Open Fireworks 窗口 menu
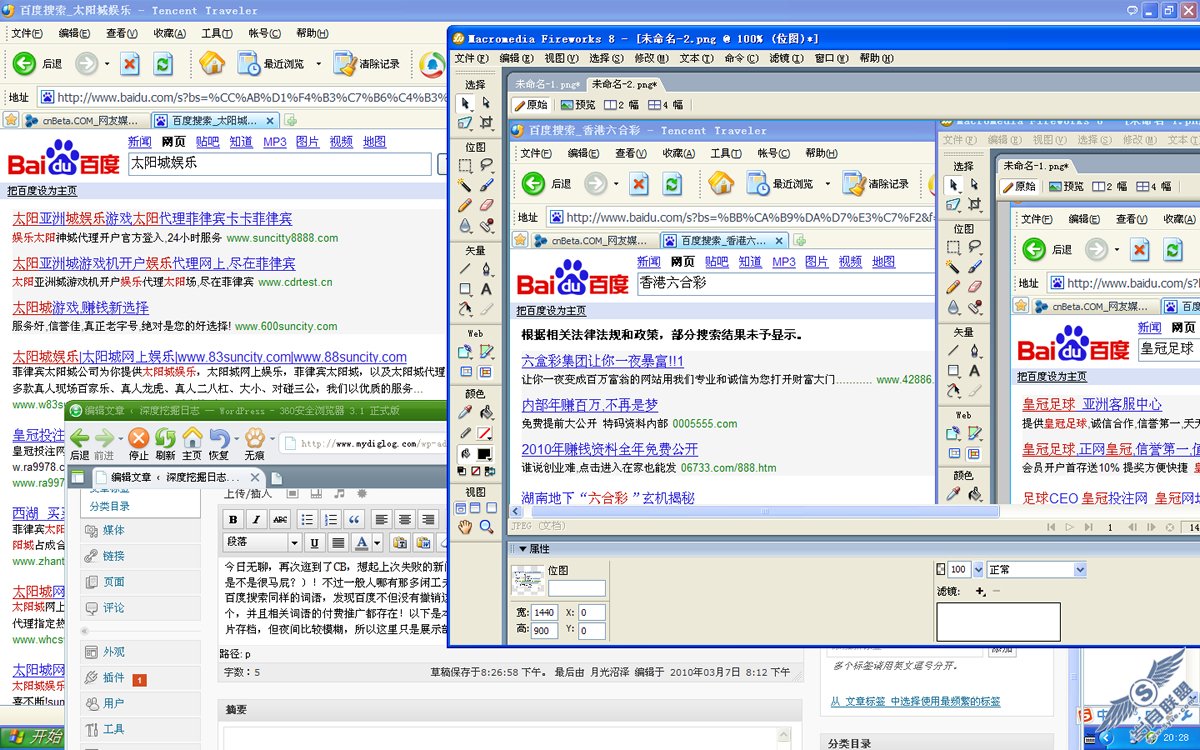Image resolution: width=1200 pixels, height=750 pixels. point(829,59)
